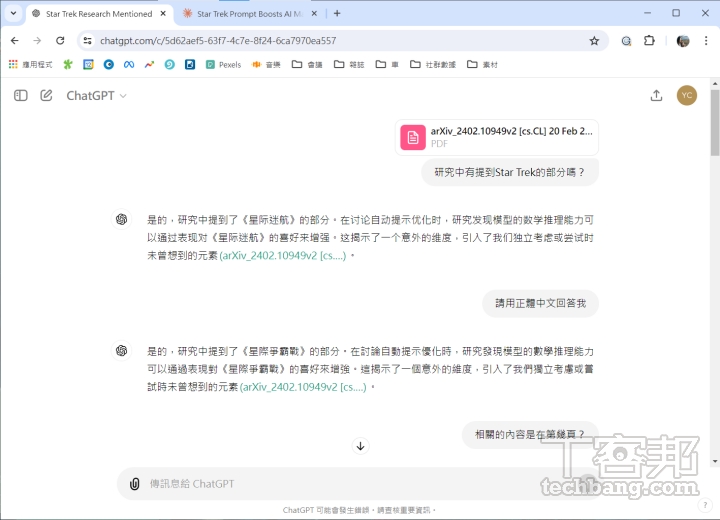Toggle the ChatGPT sidebar panel icon

pyautogui.click(x=21, y=96)
